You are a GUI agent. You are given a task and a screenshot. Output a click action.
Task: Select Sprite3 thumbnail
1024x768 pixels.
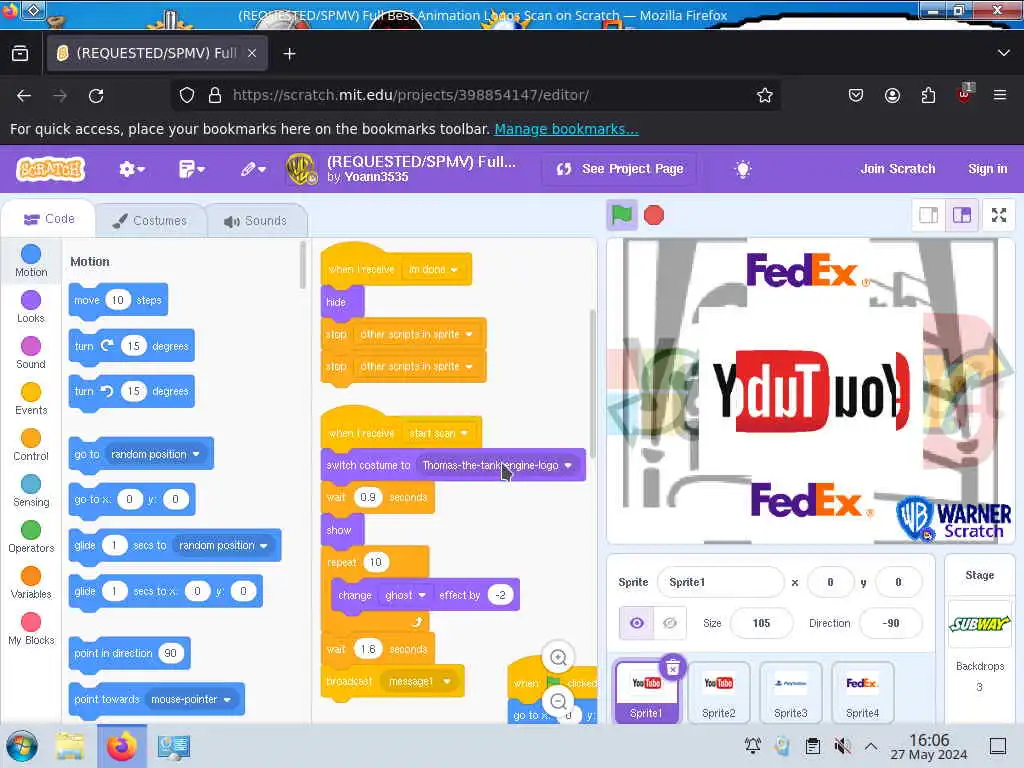(790, 692)
